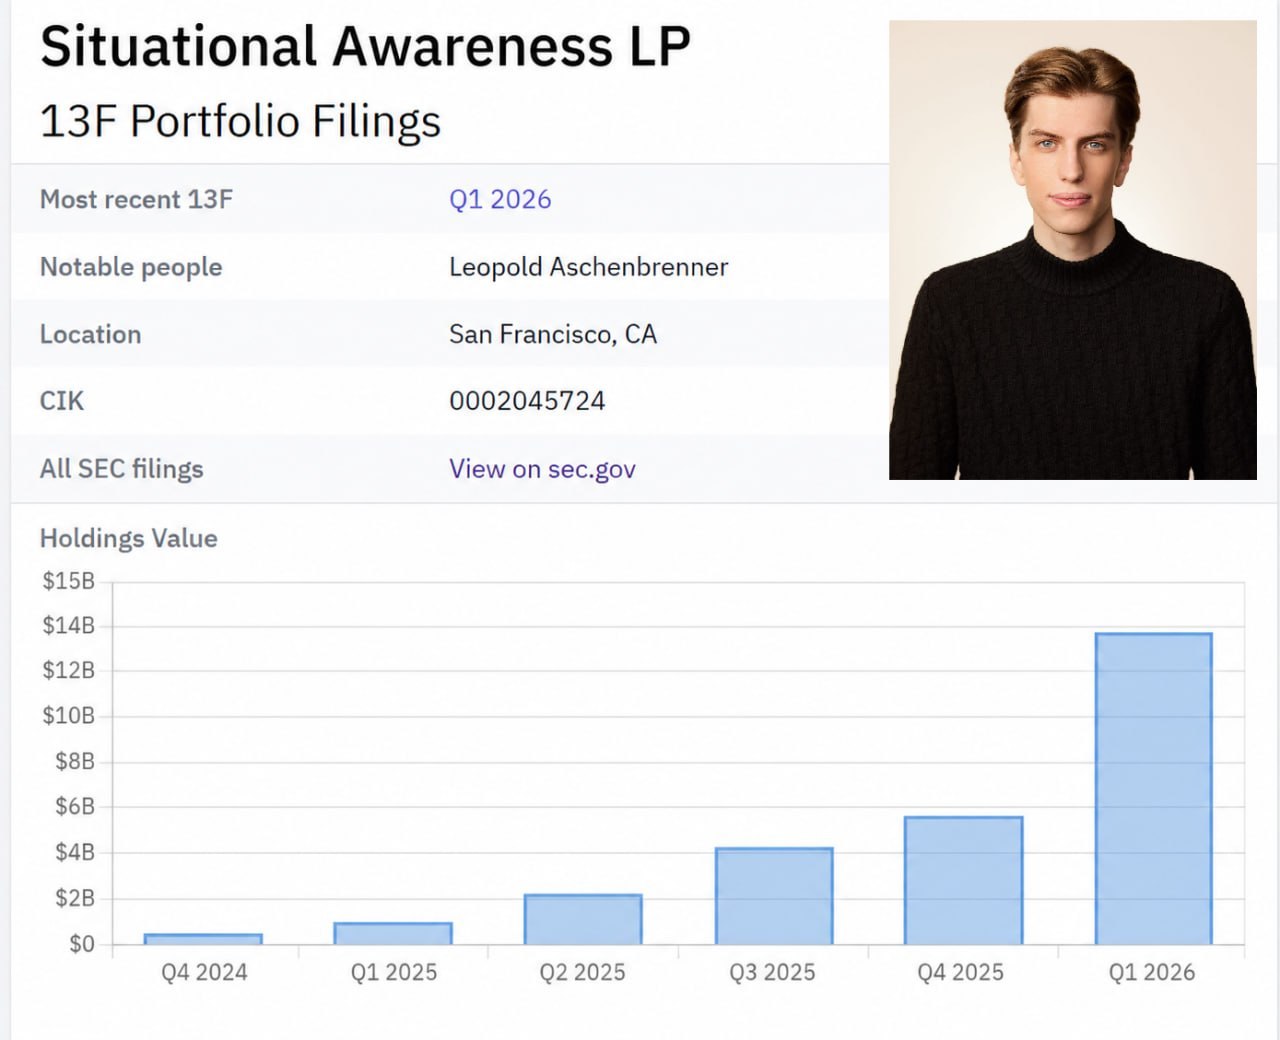Click the Location label

tap(90, 334)
